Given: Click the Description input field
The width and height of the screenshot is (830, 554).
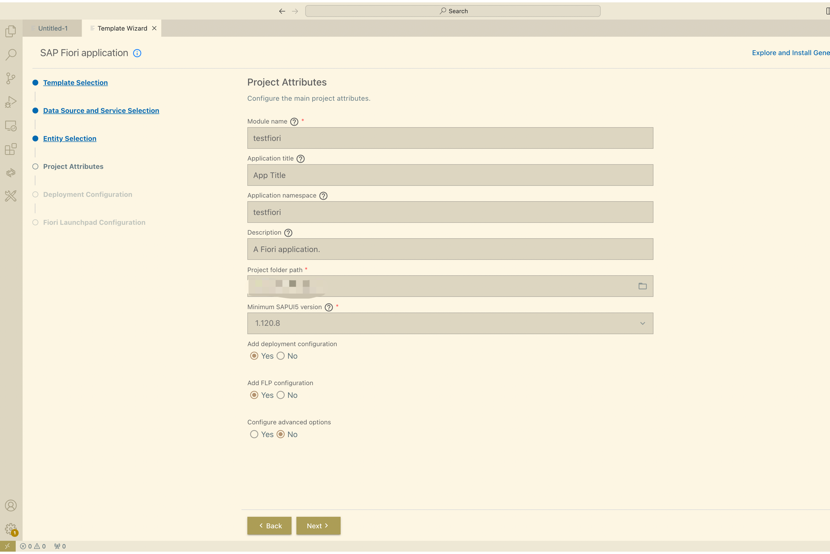Looking at the screenshot, I should [450, 249].
